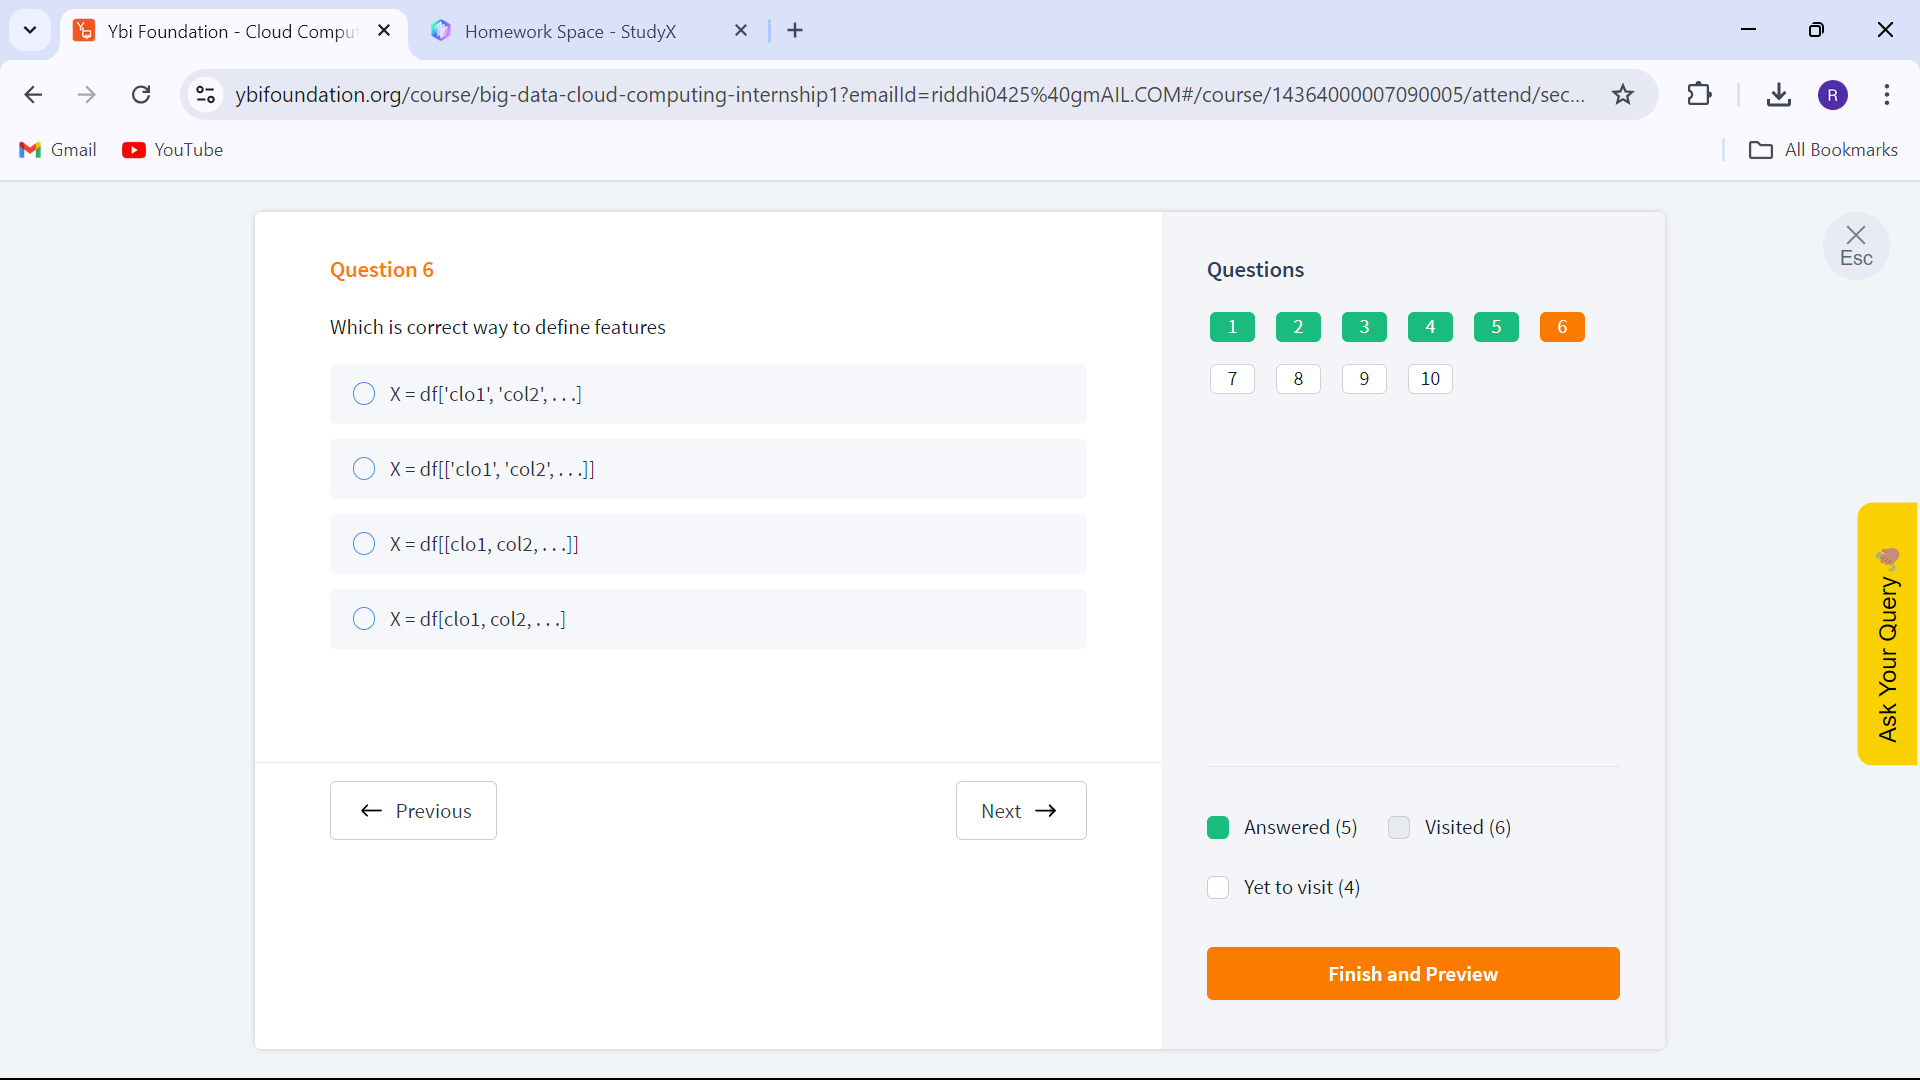
Task: Switch to the Ybi Foundation tab
Action: 232,31
